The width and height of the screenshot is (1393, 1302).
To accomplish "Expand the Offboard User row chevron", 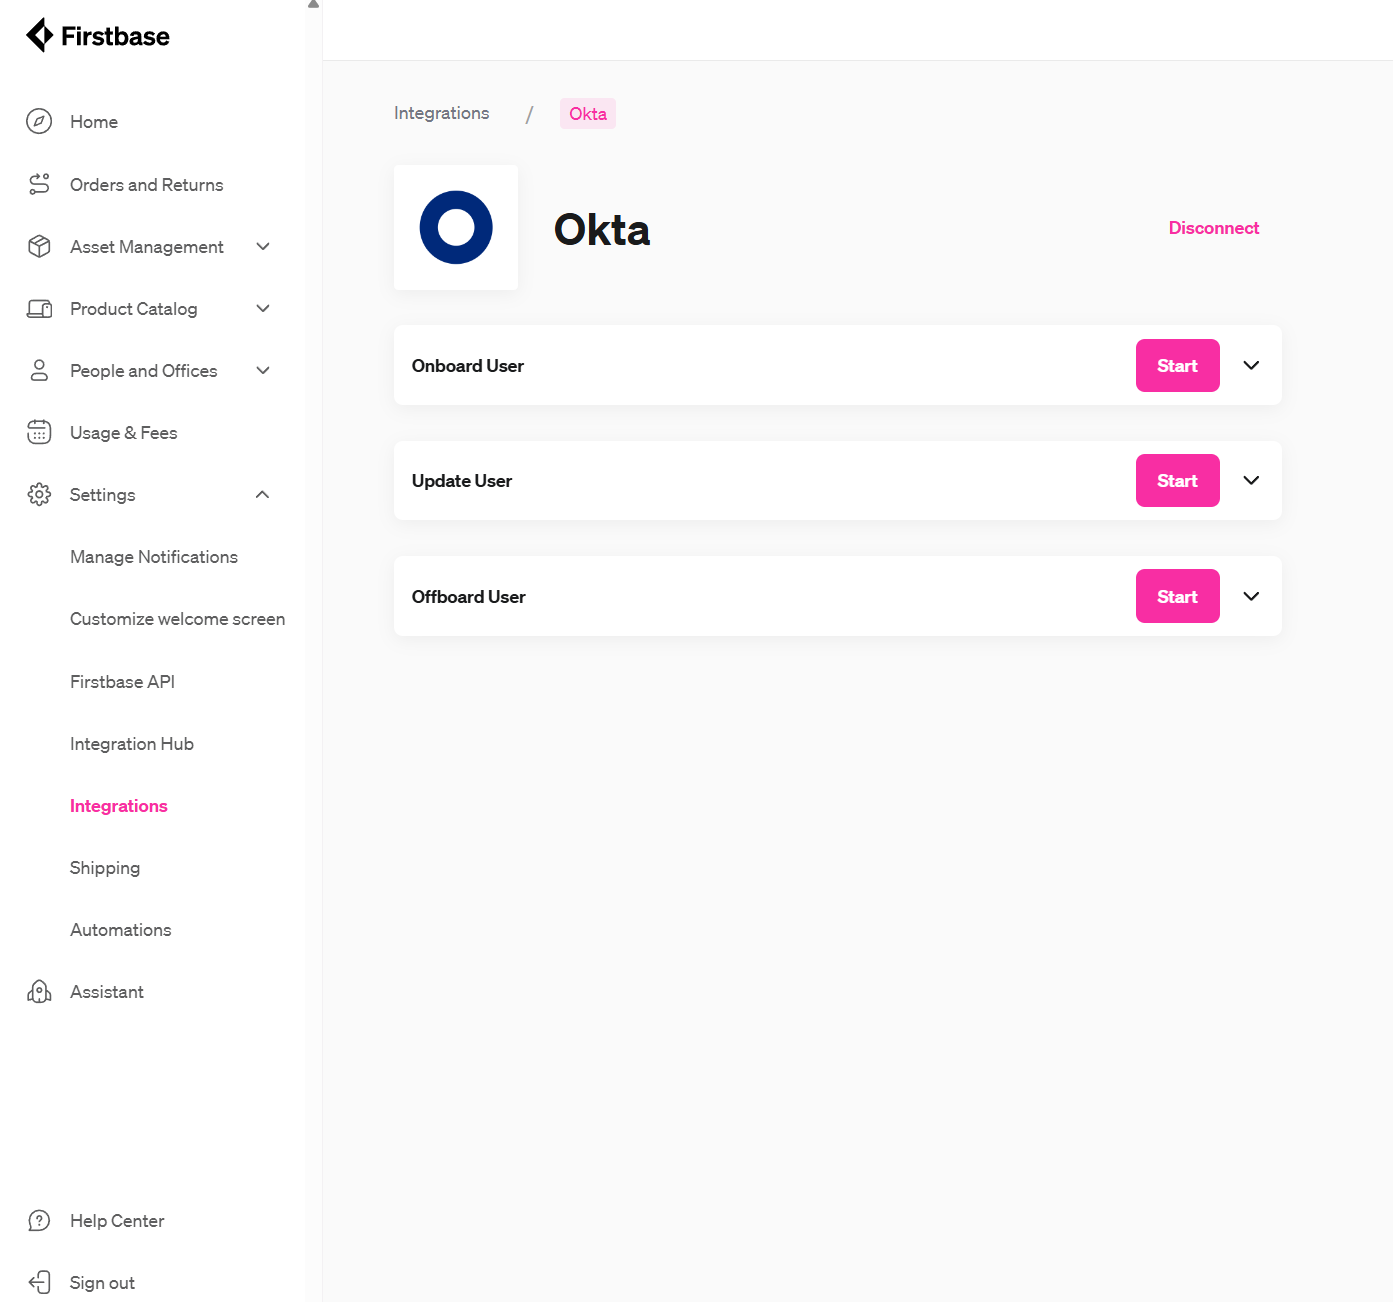I will click(x=1251, y=596).
